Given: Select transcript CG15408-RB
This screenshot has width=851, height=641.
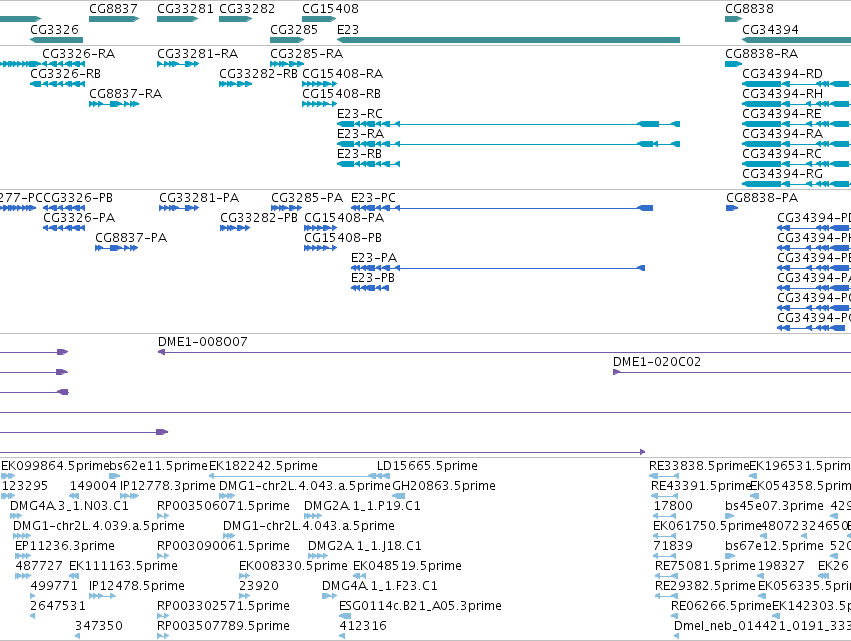Looking at the screenshot, I should tap(320, 104).
